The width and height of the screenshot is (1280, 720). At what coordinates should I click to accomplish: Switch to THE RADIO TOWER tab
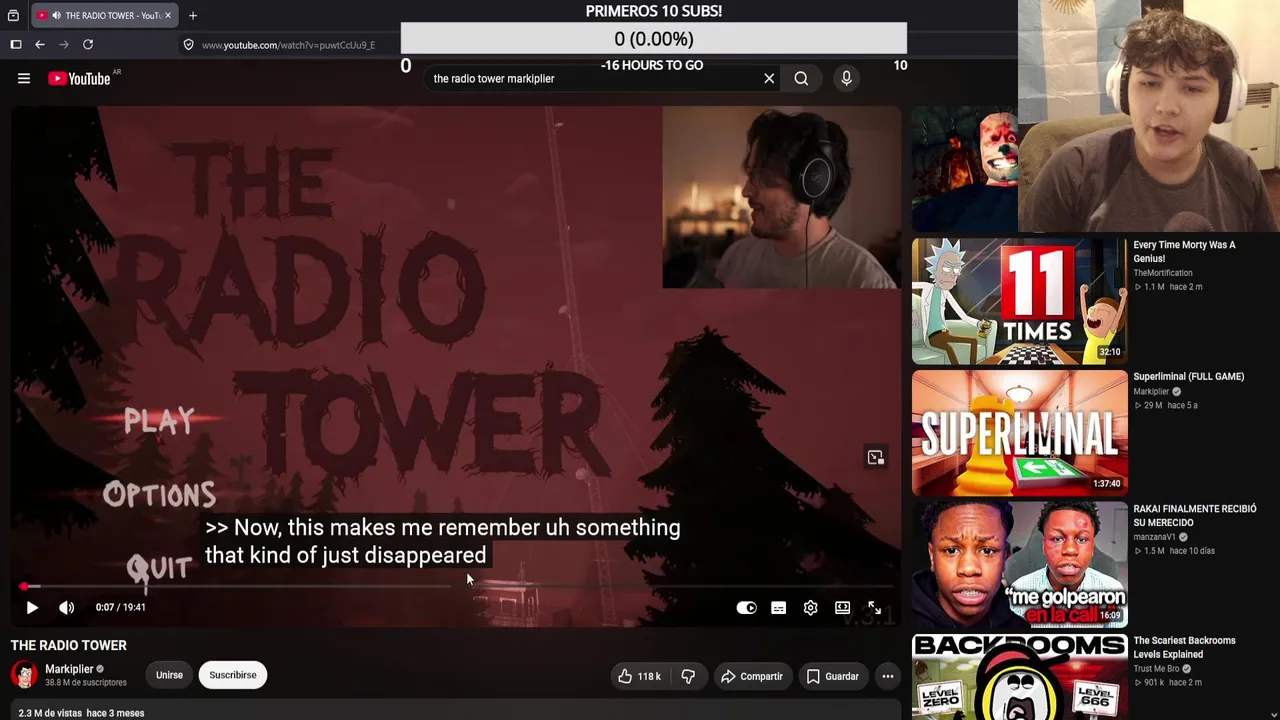[x=105, y=16]
